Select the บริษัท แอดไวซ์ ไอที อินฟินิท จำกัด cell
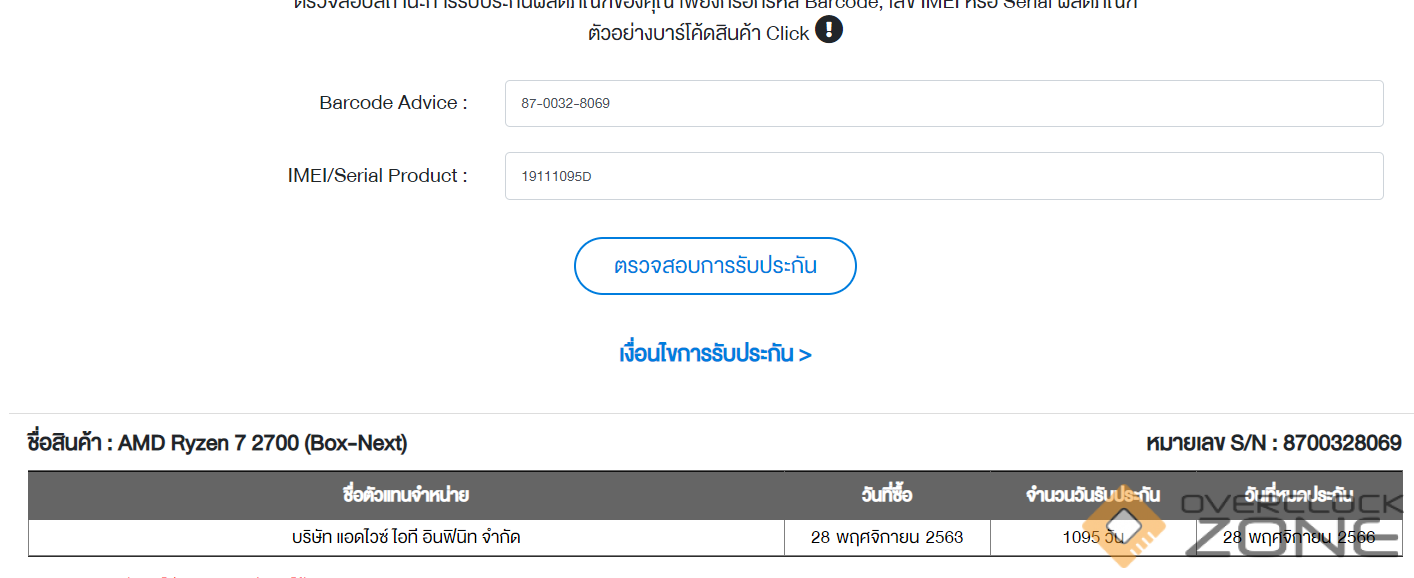 point(406,538)
